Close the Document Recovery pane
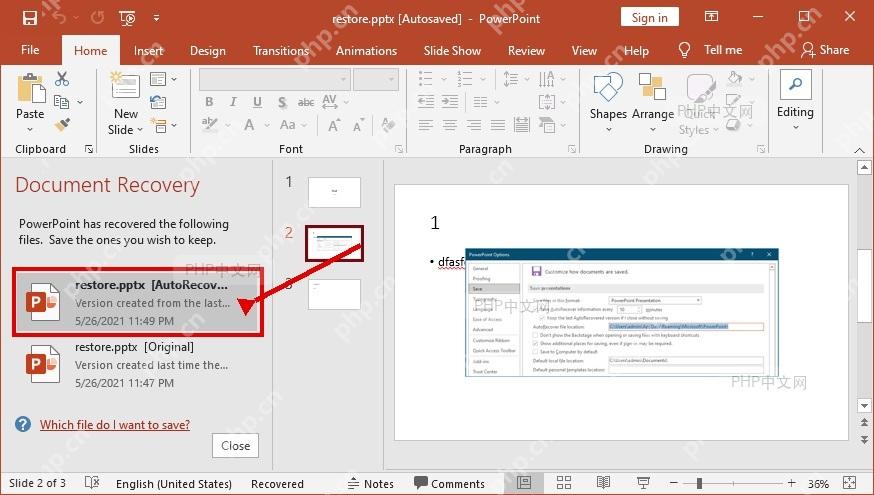 tap(235, 445)
